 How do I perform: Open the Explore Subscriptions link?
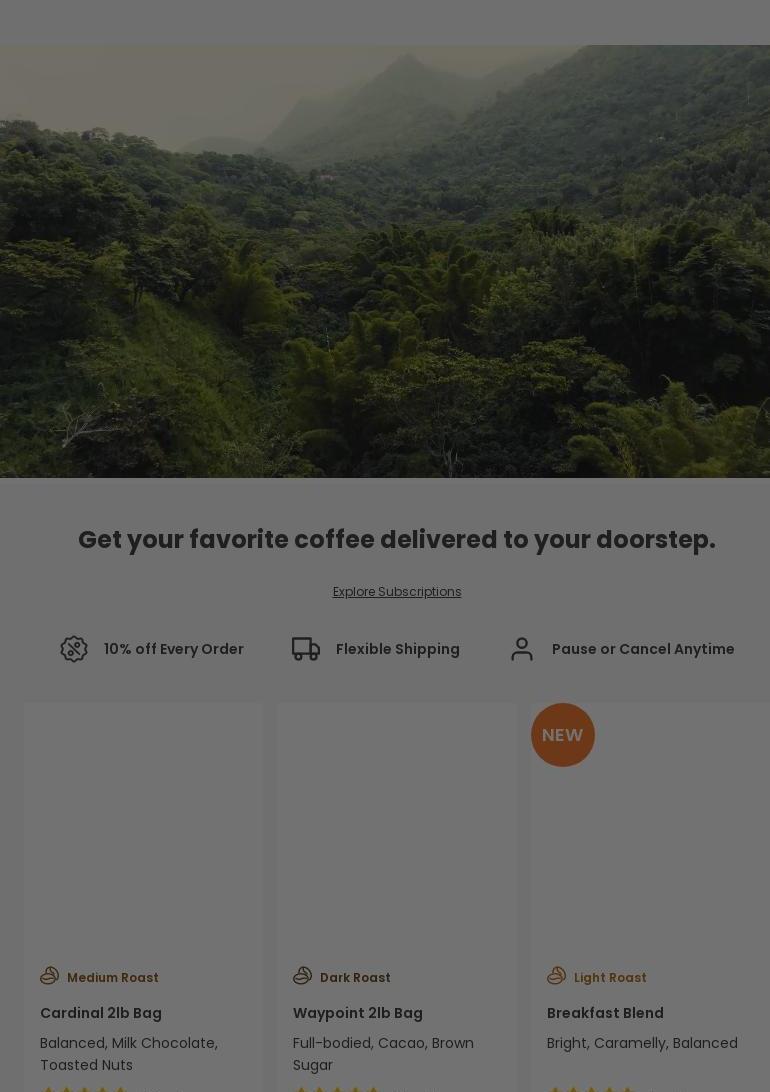[397, 592]
